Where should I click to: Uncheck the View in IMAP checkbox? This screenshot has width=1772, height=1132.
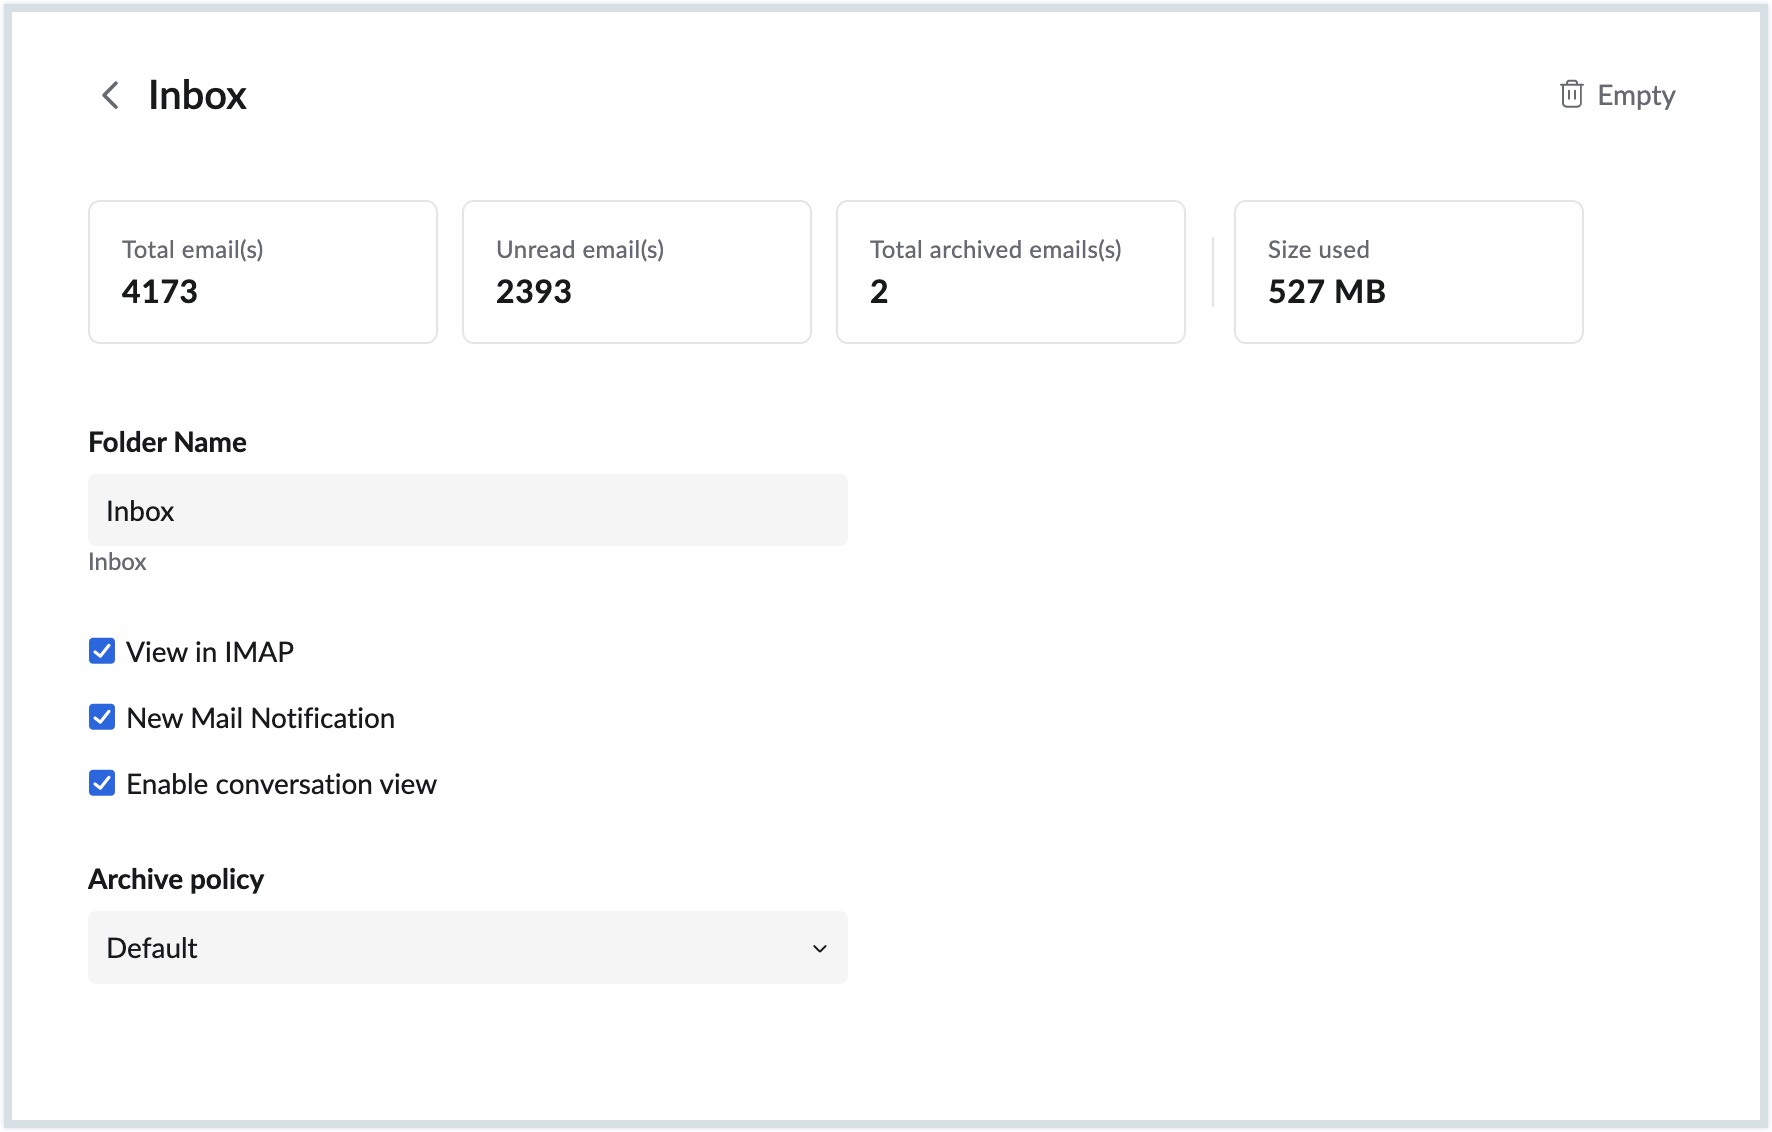102,652
